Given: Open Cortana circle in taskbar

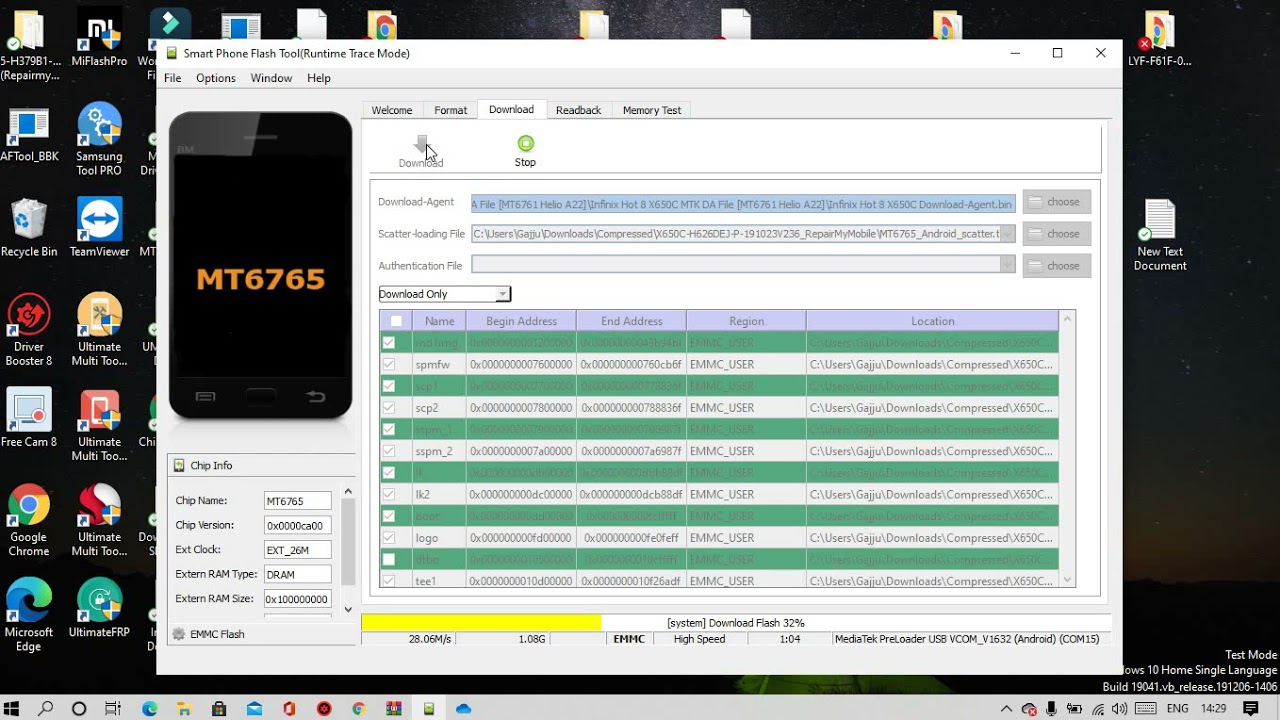Looking at the screenshot, I should 79,708.
